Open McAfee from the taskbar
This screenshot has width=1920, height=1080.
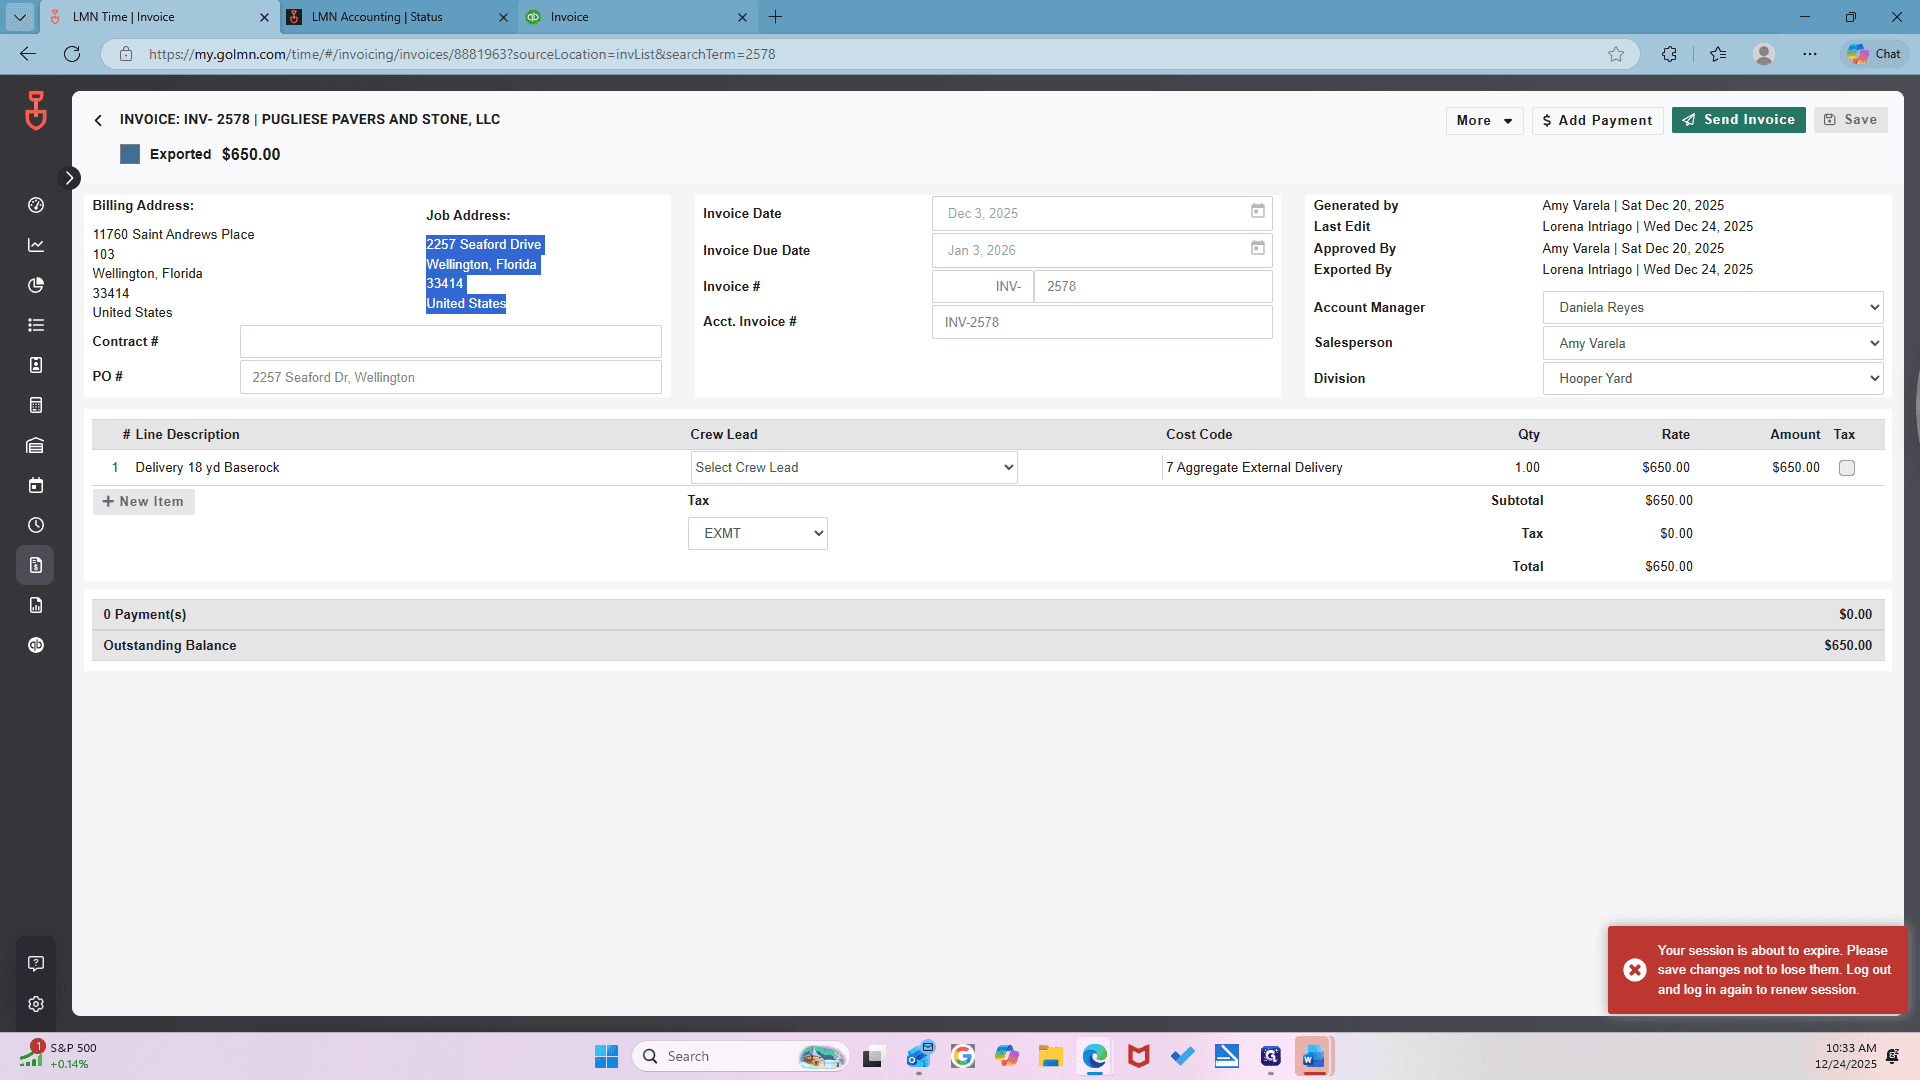pyautogui.click(x=1138, y=1056)
